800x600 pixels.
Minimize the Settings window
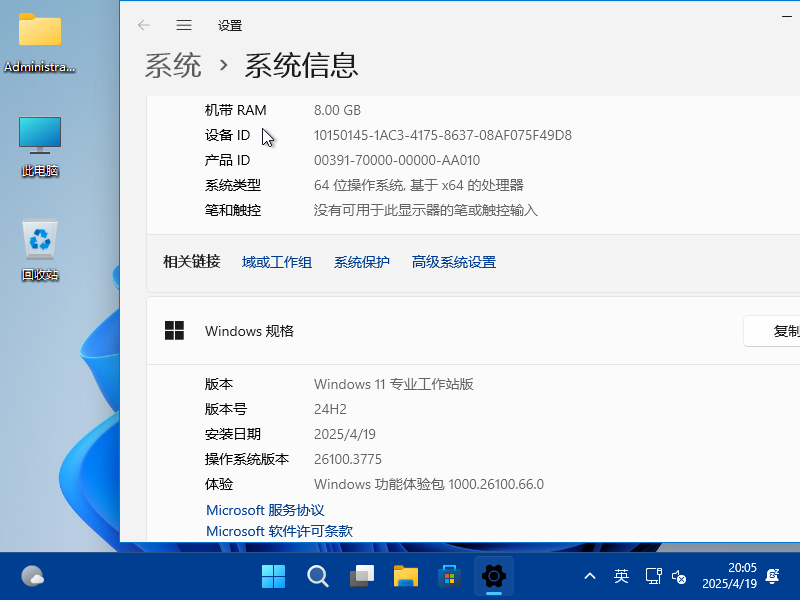(786, 16)
